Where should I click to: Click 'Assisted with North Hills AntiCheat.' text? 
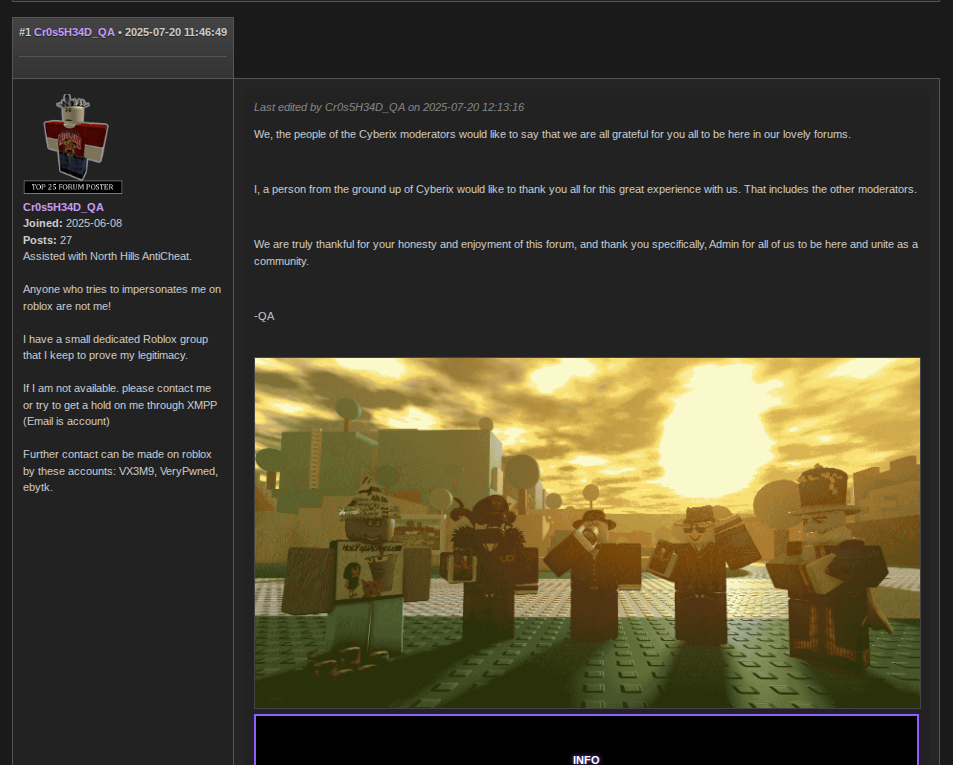(108, 256)
